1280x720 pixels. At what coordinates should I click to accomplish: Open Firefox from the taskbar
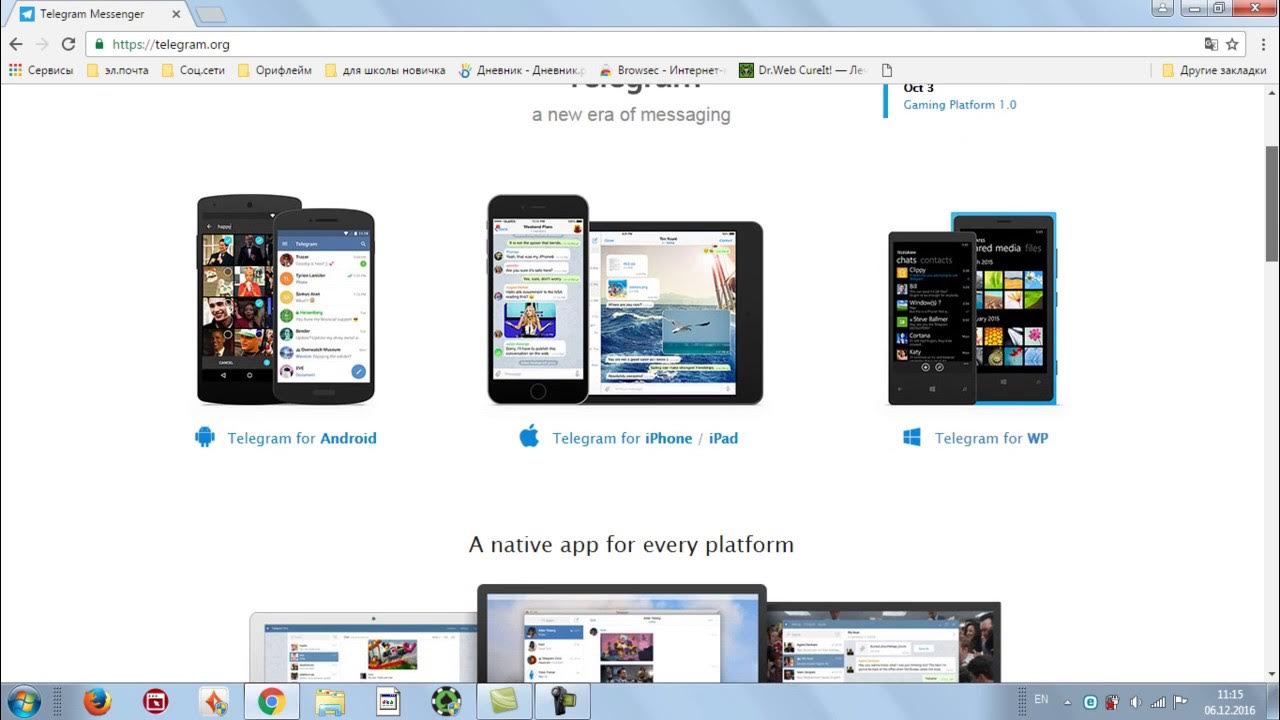click(97, 702)
